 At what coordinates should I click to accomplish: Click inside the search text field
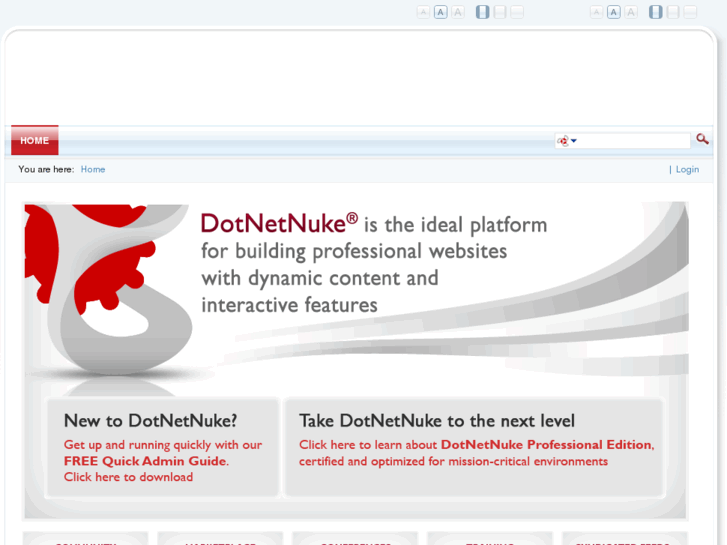tap(634, 141)
